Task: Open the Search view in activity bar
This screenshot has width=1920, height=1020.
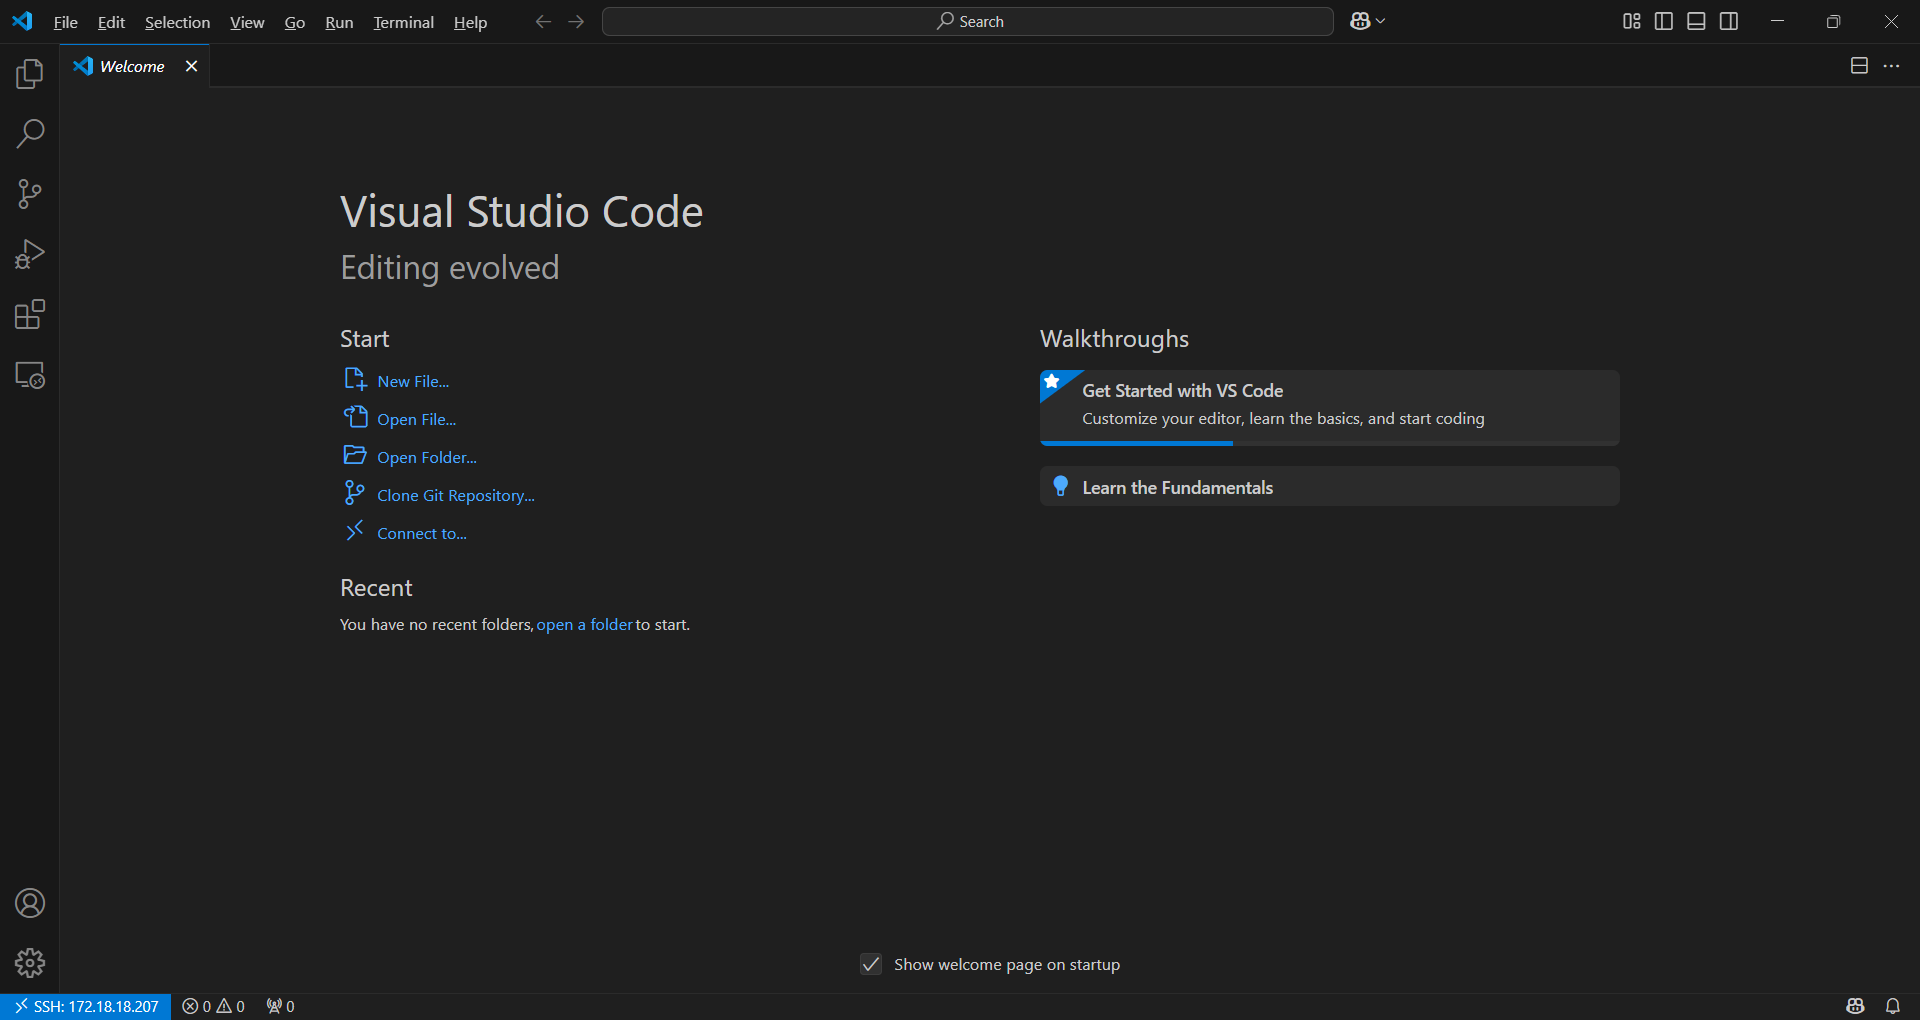Action: [x=30, y=133]
